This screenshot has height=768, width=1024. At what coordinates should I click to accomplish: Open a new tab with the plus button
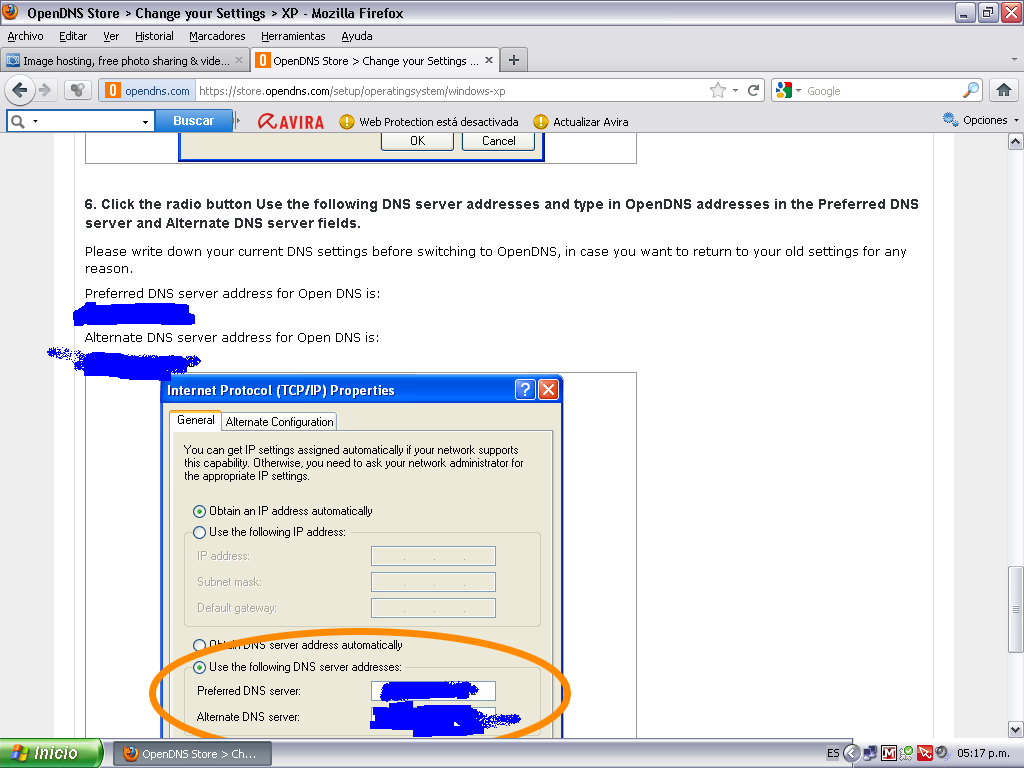pyautogui.click(x=514, y=60)
